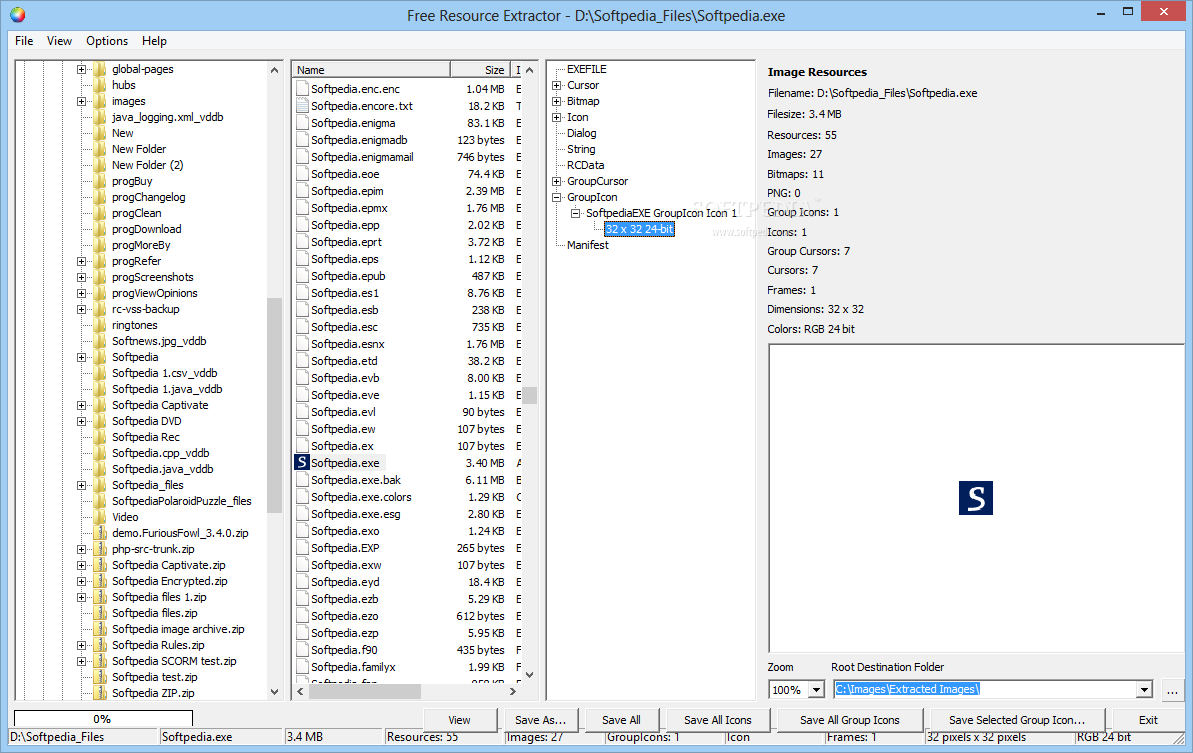Click the Softpedia.epub file icon

click(x=302, y=276)
